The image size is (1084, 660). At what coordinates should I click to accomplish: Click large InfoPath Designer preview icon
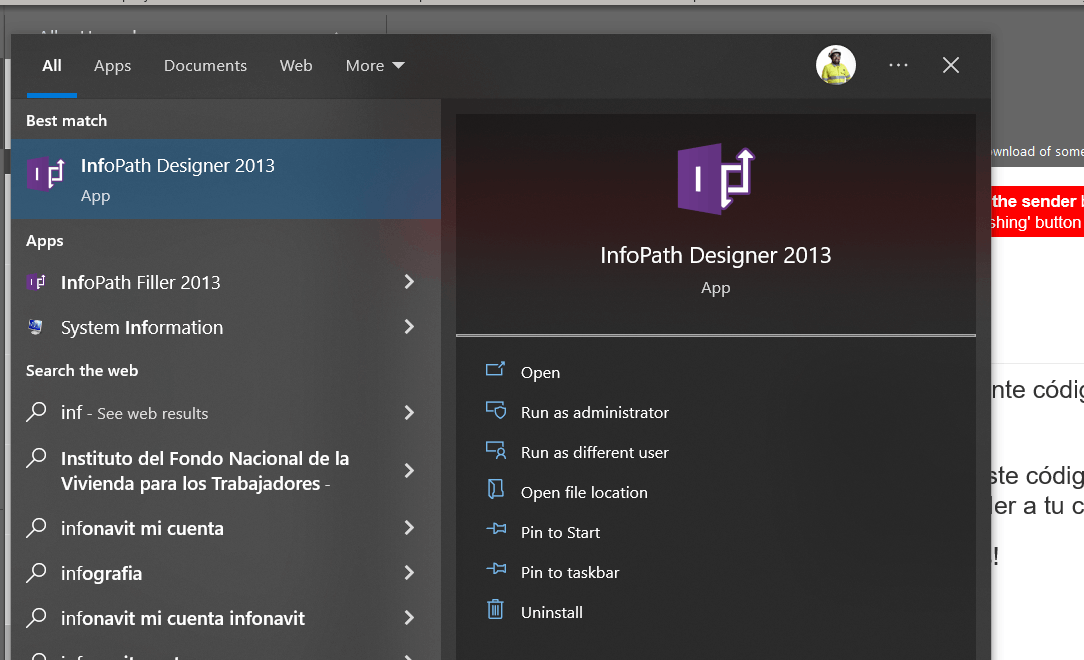click(716, 179)
